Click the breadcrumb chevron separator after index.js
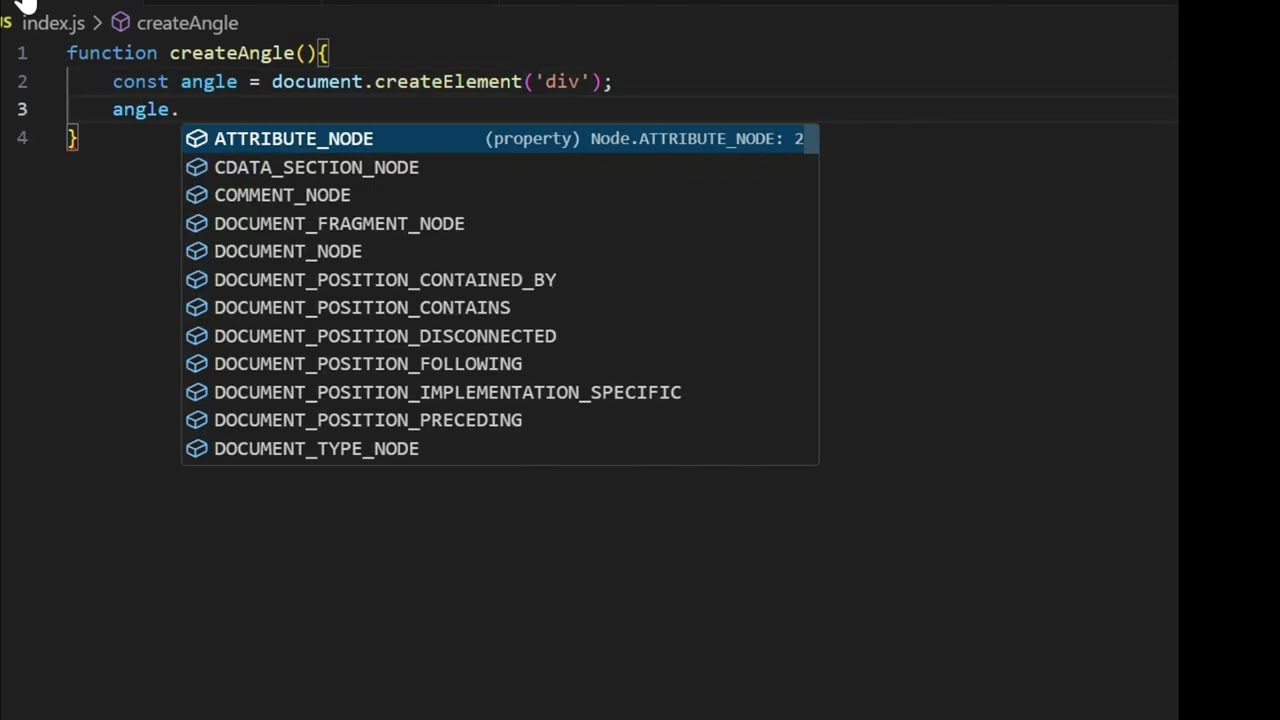Viewport: 1280px width, 720px height. tap(97, 22)
